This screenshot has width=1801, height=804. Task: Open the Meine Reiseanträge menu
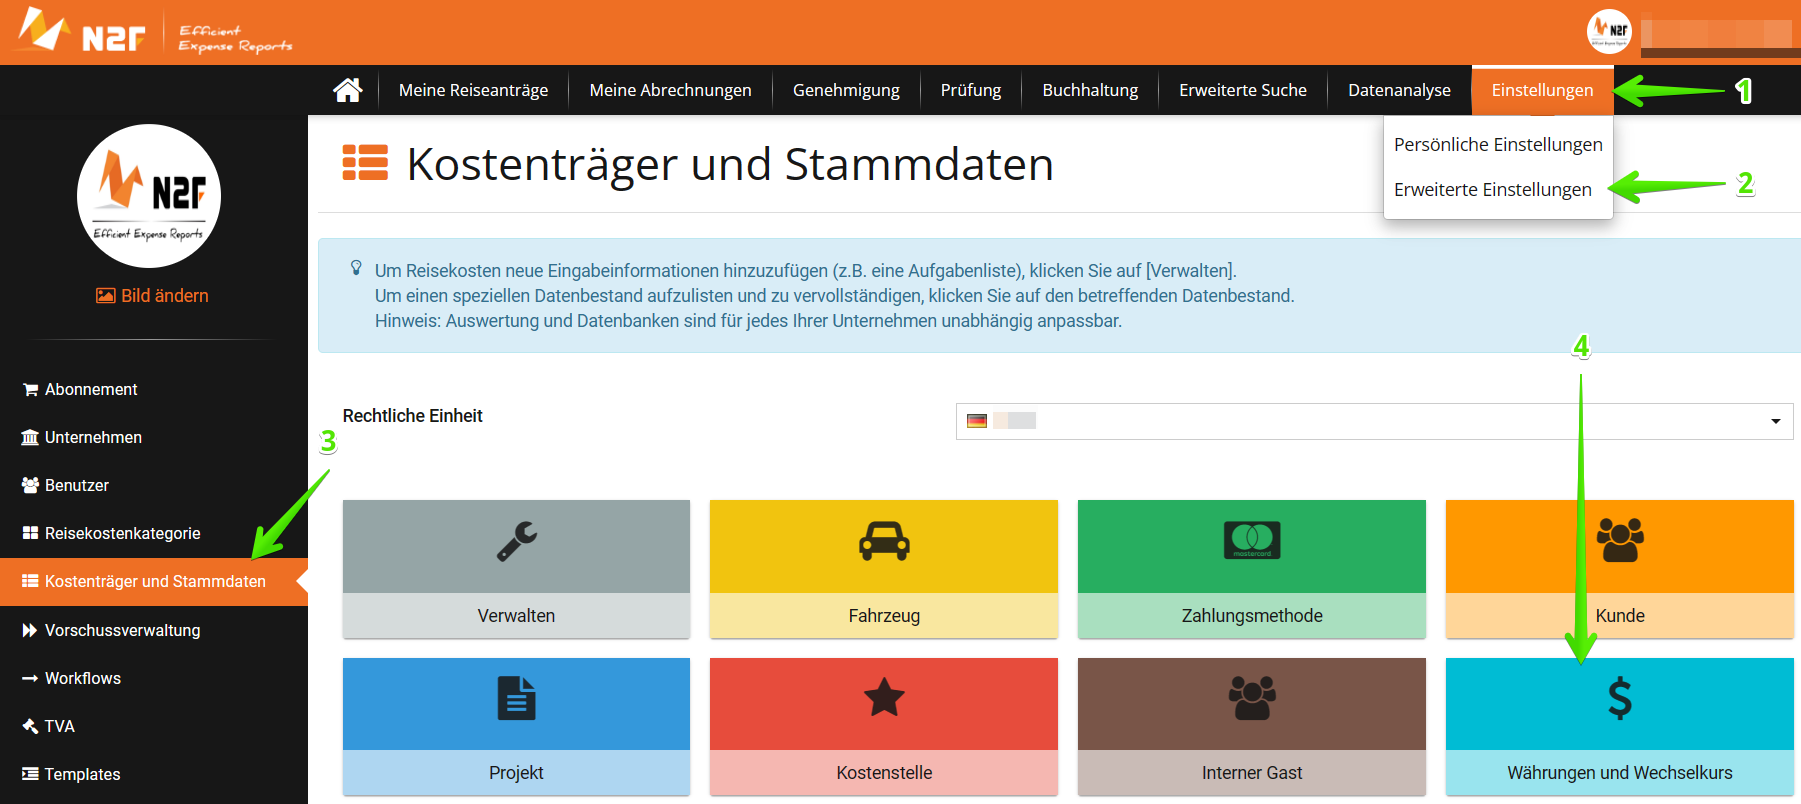tap(473, 90)
